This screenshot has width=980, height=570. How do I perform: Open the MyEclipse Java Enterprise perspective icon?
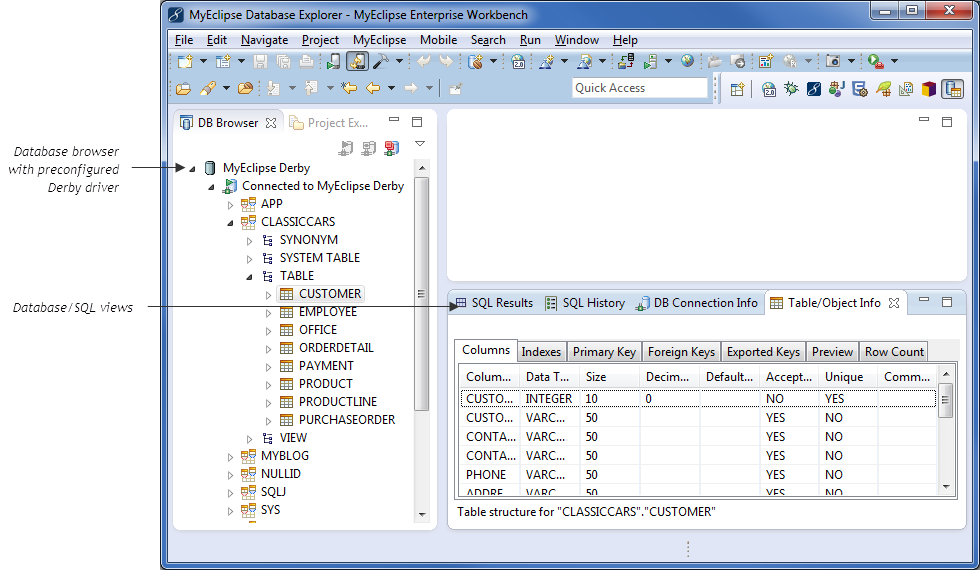click(x=814, y=89)
